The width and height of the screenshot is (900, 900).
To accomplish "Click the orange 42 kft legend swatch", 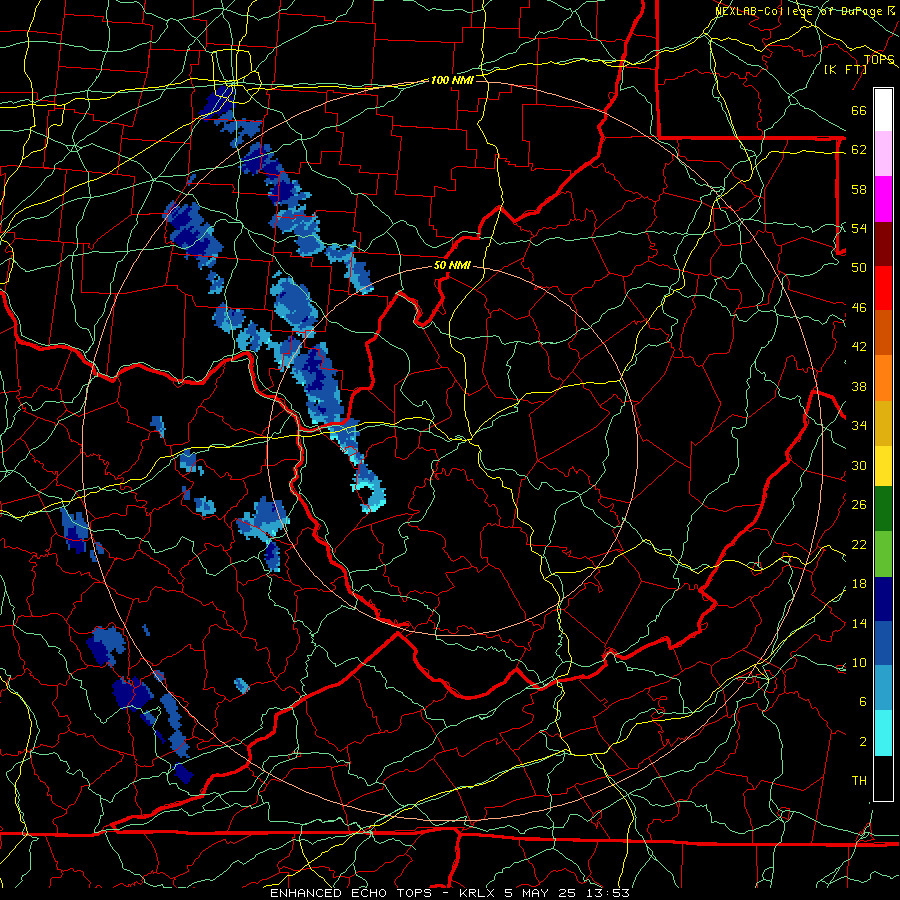I will [883, 378].
